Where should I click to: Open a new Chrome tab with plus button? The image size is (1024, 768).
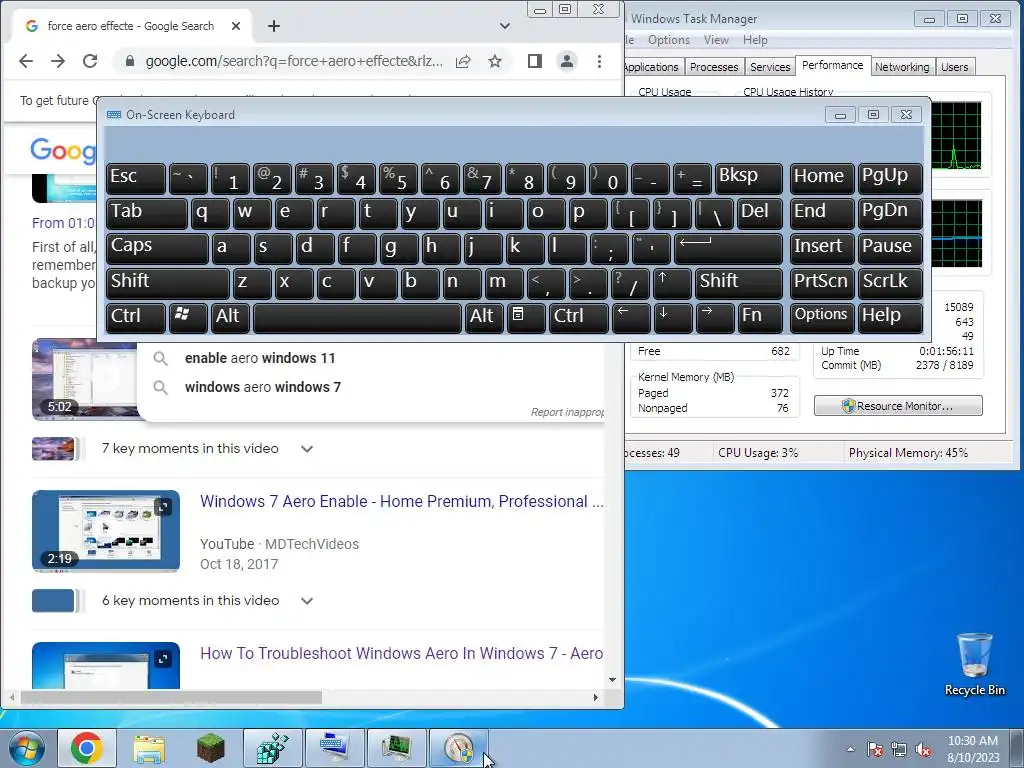pos(274,26)
